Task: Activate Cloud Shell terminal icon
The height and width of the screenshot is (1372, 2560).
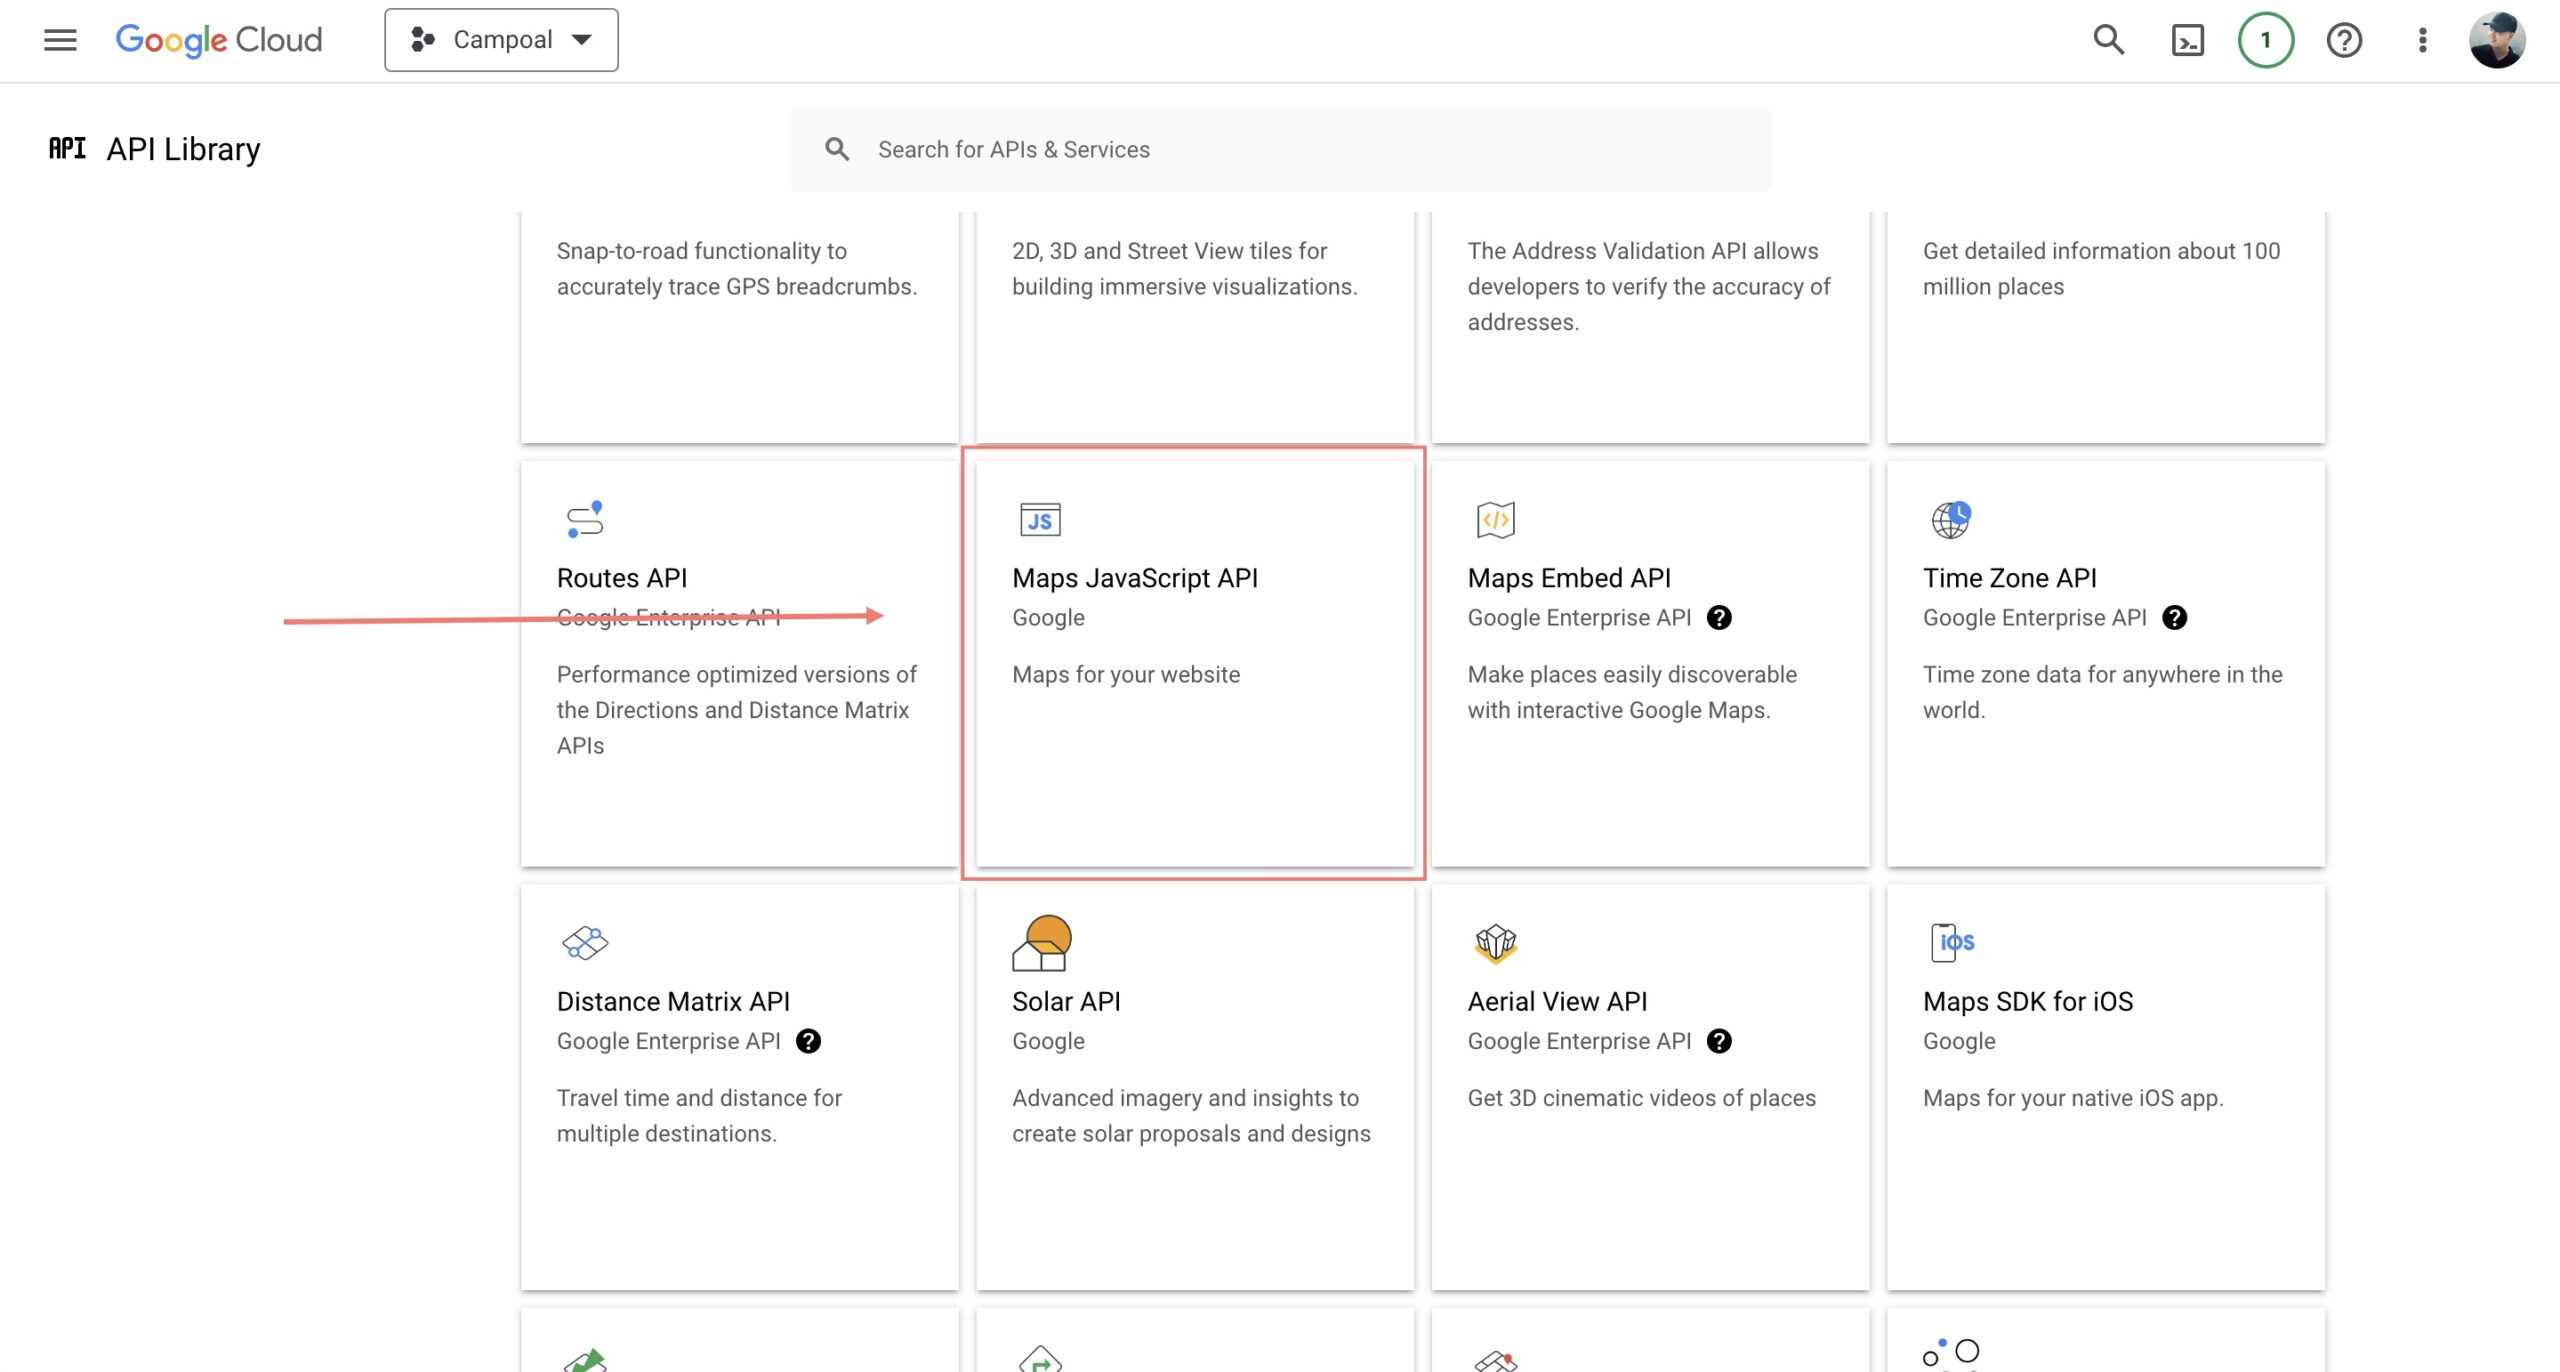Action: [x=2187, y=40]
